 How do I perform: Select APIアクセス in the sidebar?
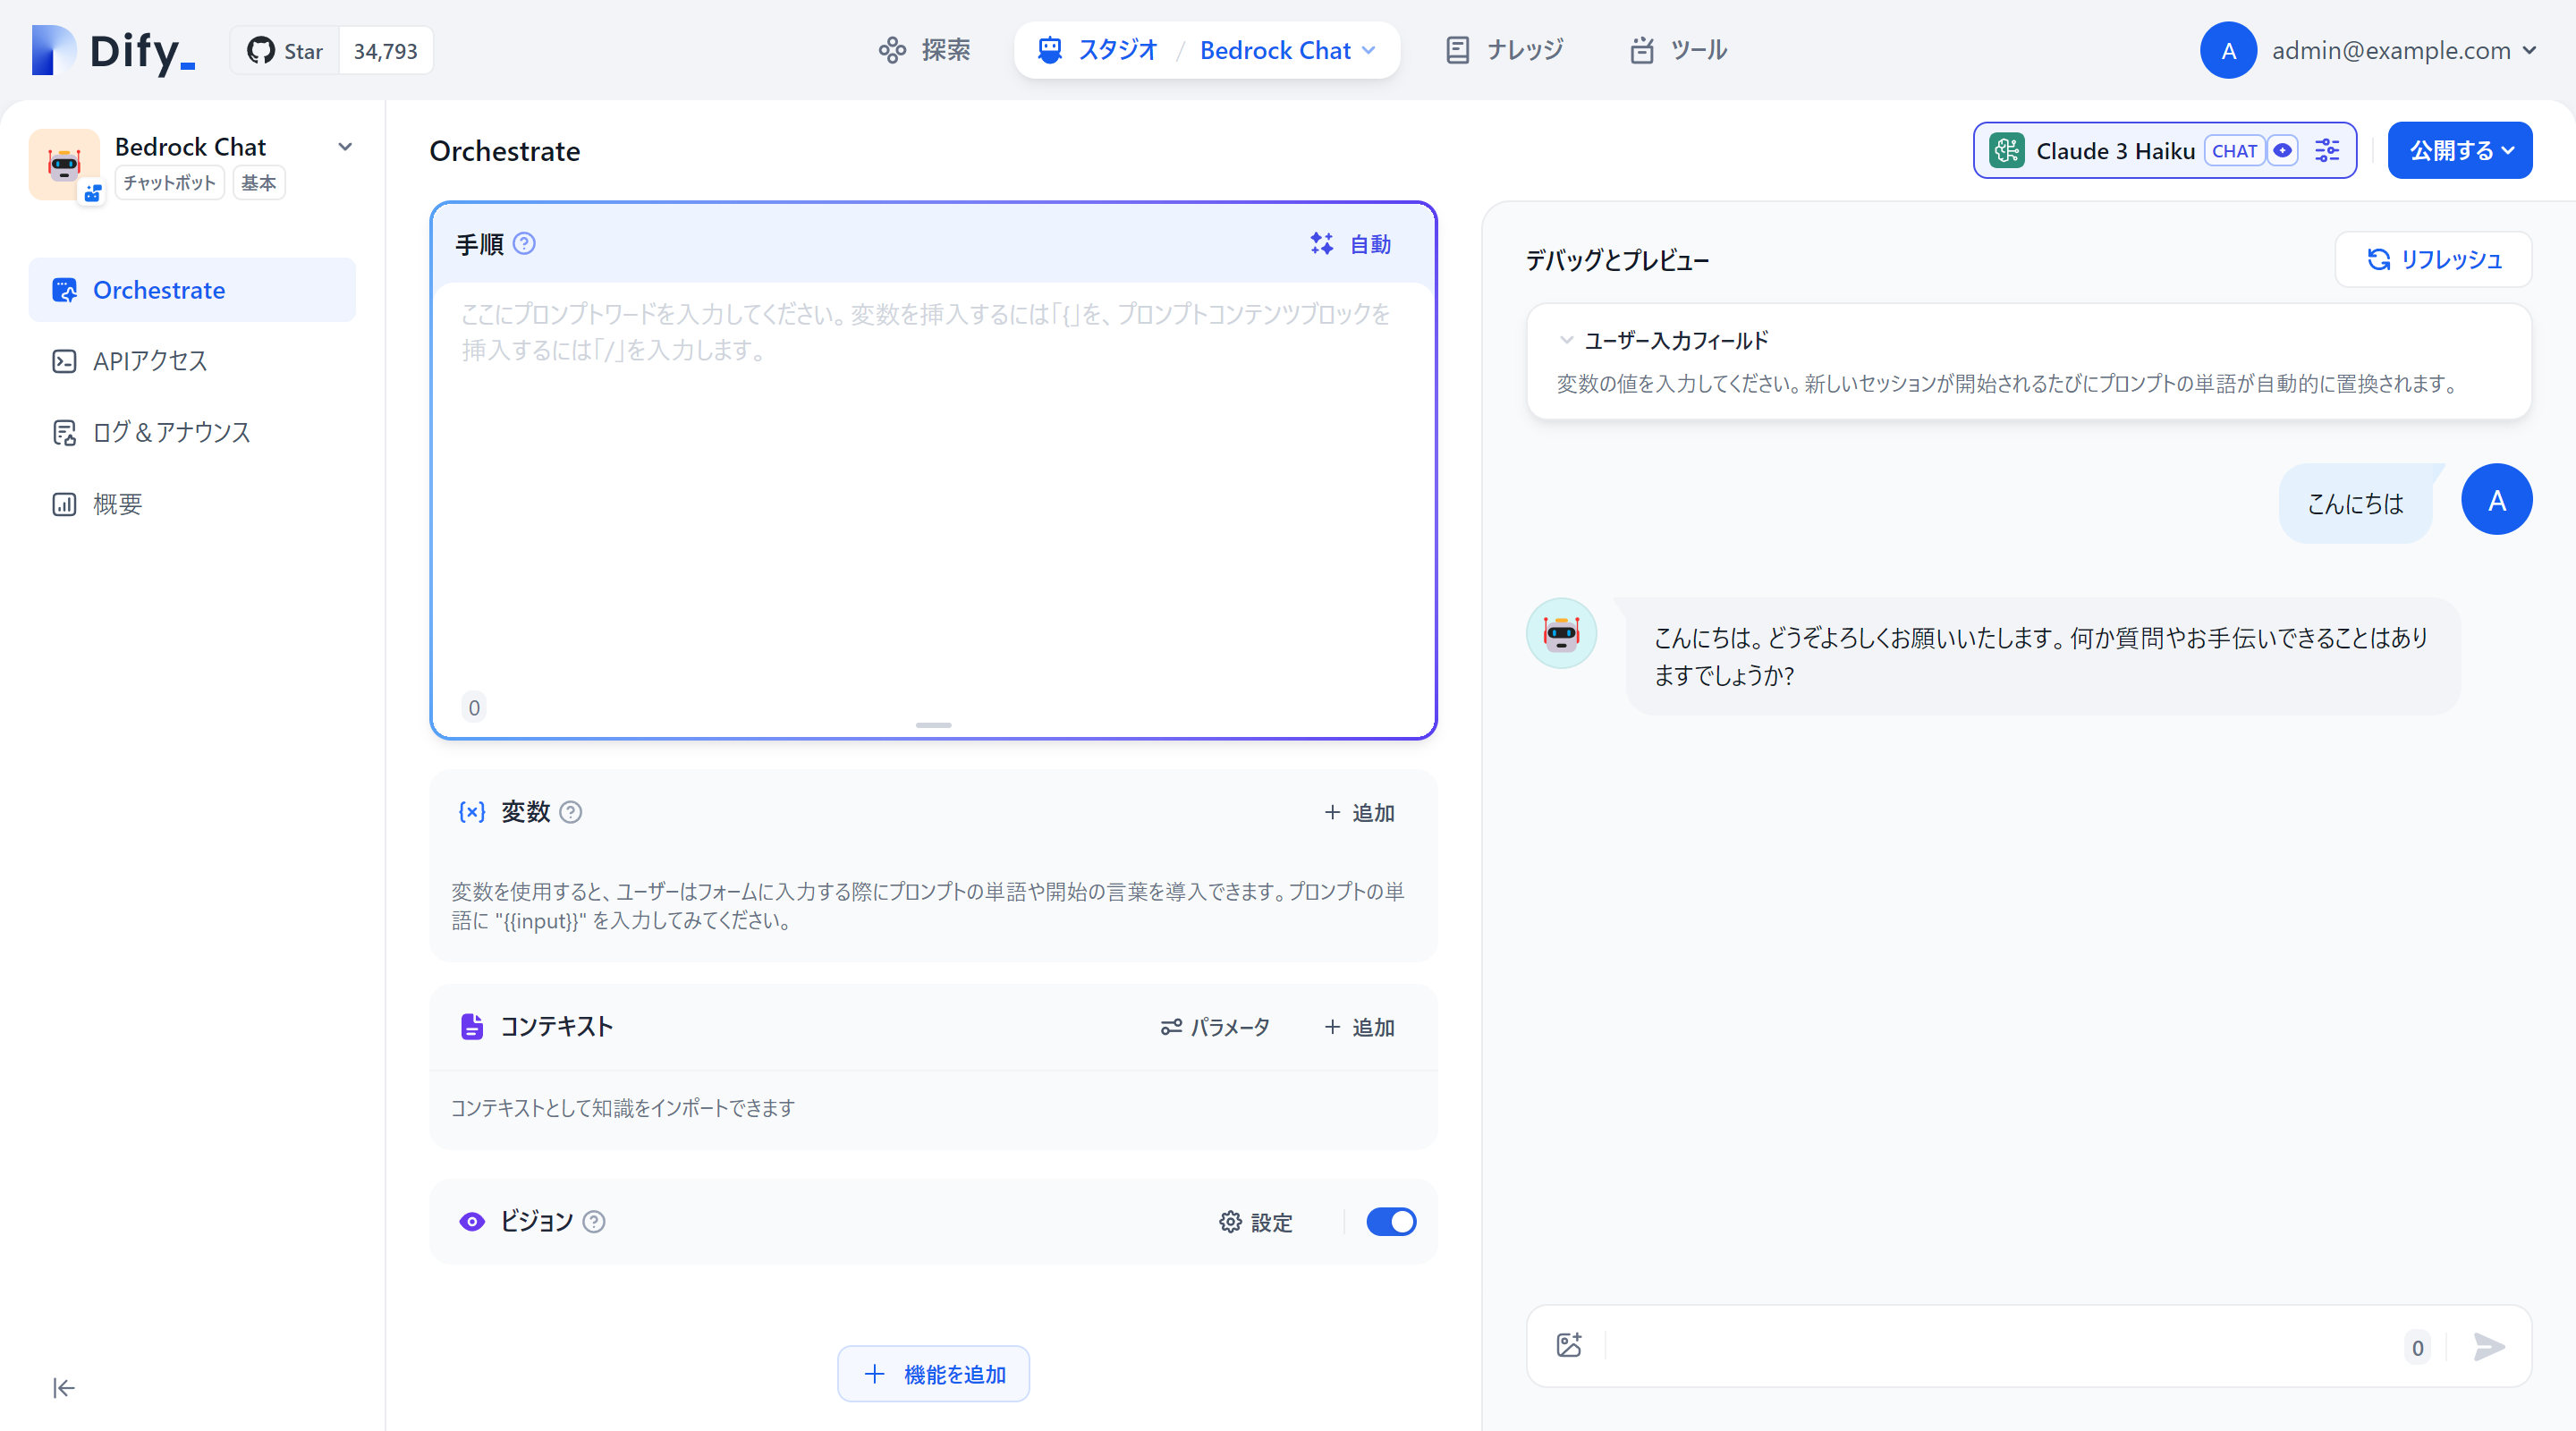(148, 361)
